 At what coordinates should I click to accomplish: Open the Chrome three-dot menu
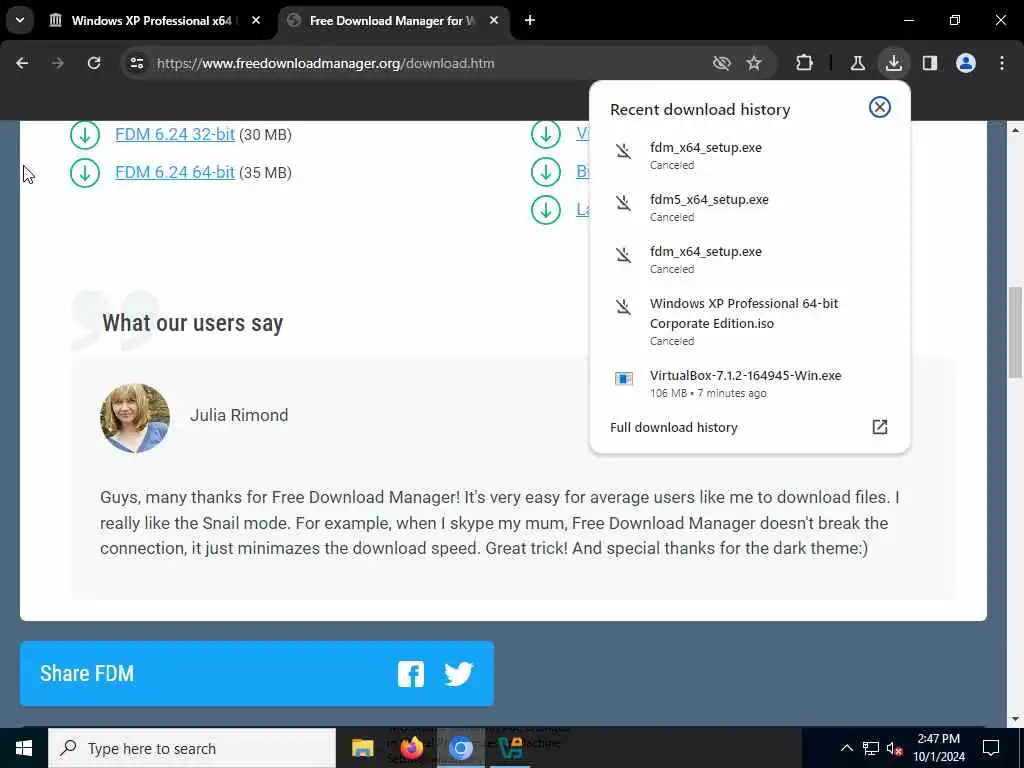(x=1002, y=63)
